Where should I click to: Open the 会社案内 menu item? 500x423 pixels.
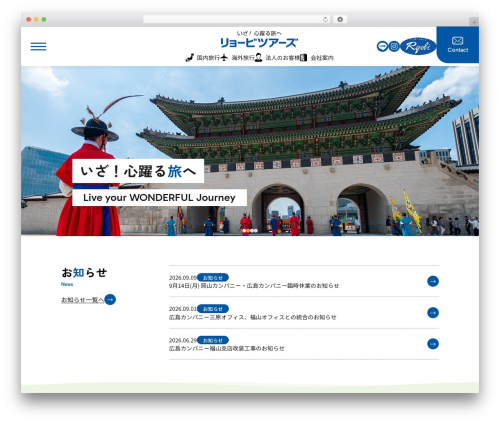(x=322, y=58)
